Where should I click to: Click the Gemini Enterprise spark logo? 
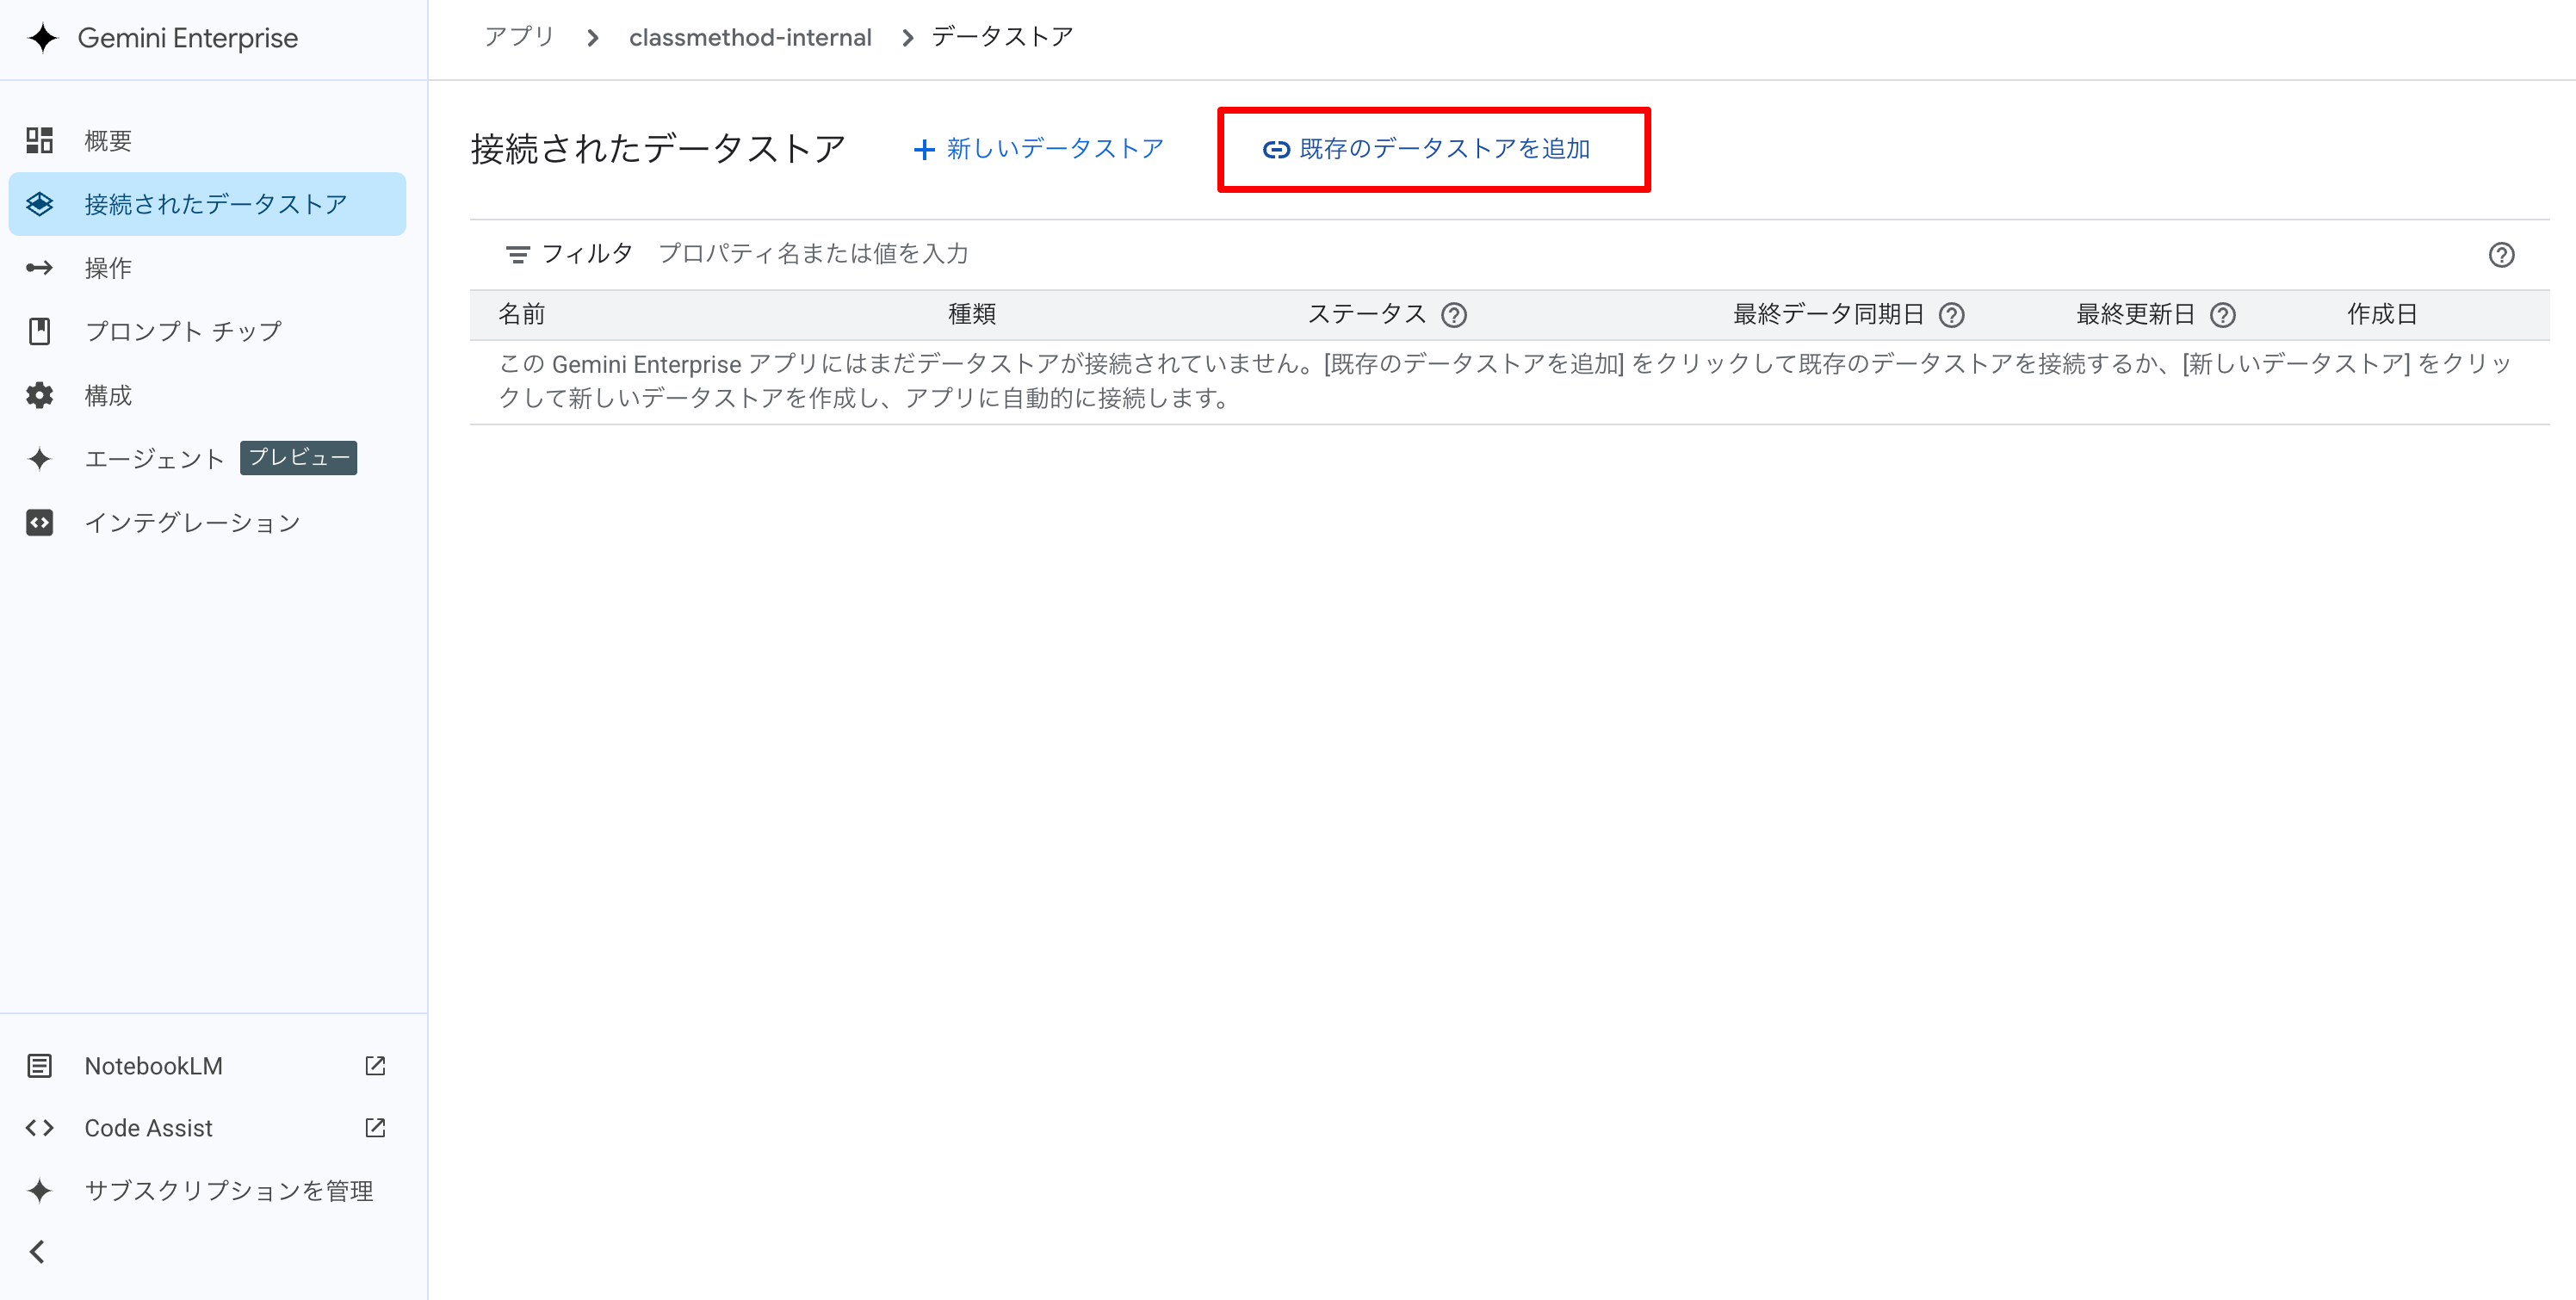[x=42, y=38]
